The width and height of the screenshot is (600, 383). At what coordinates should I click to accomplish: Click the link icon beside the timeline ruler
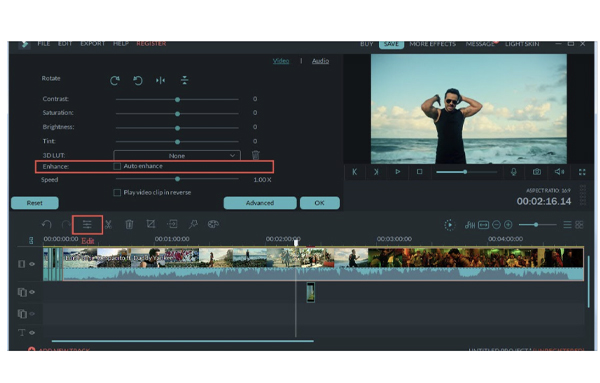click(31, 240)
